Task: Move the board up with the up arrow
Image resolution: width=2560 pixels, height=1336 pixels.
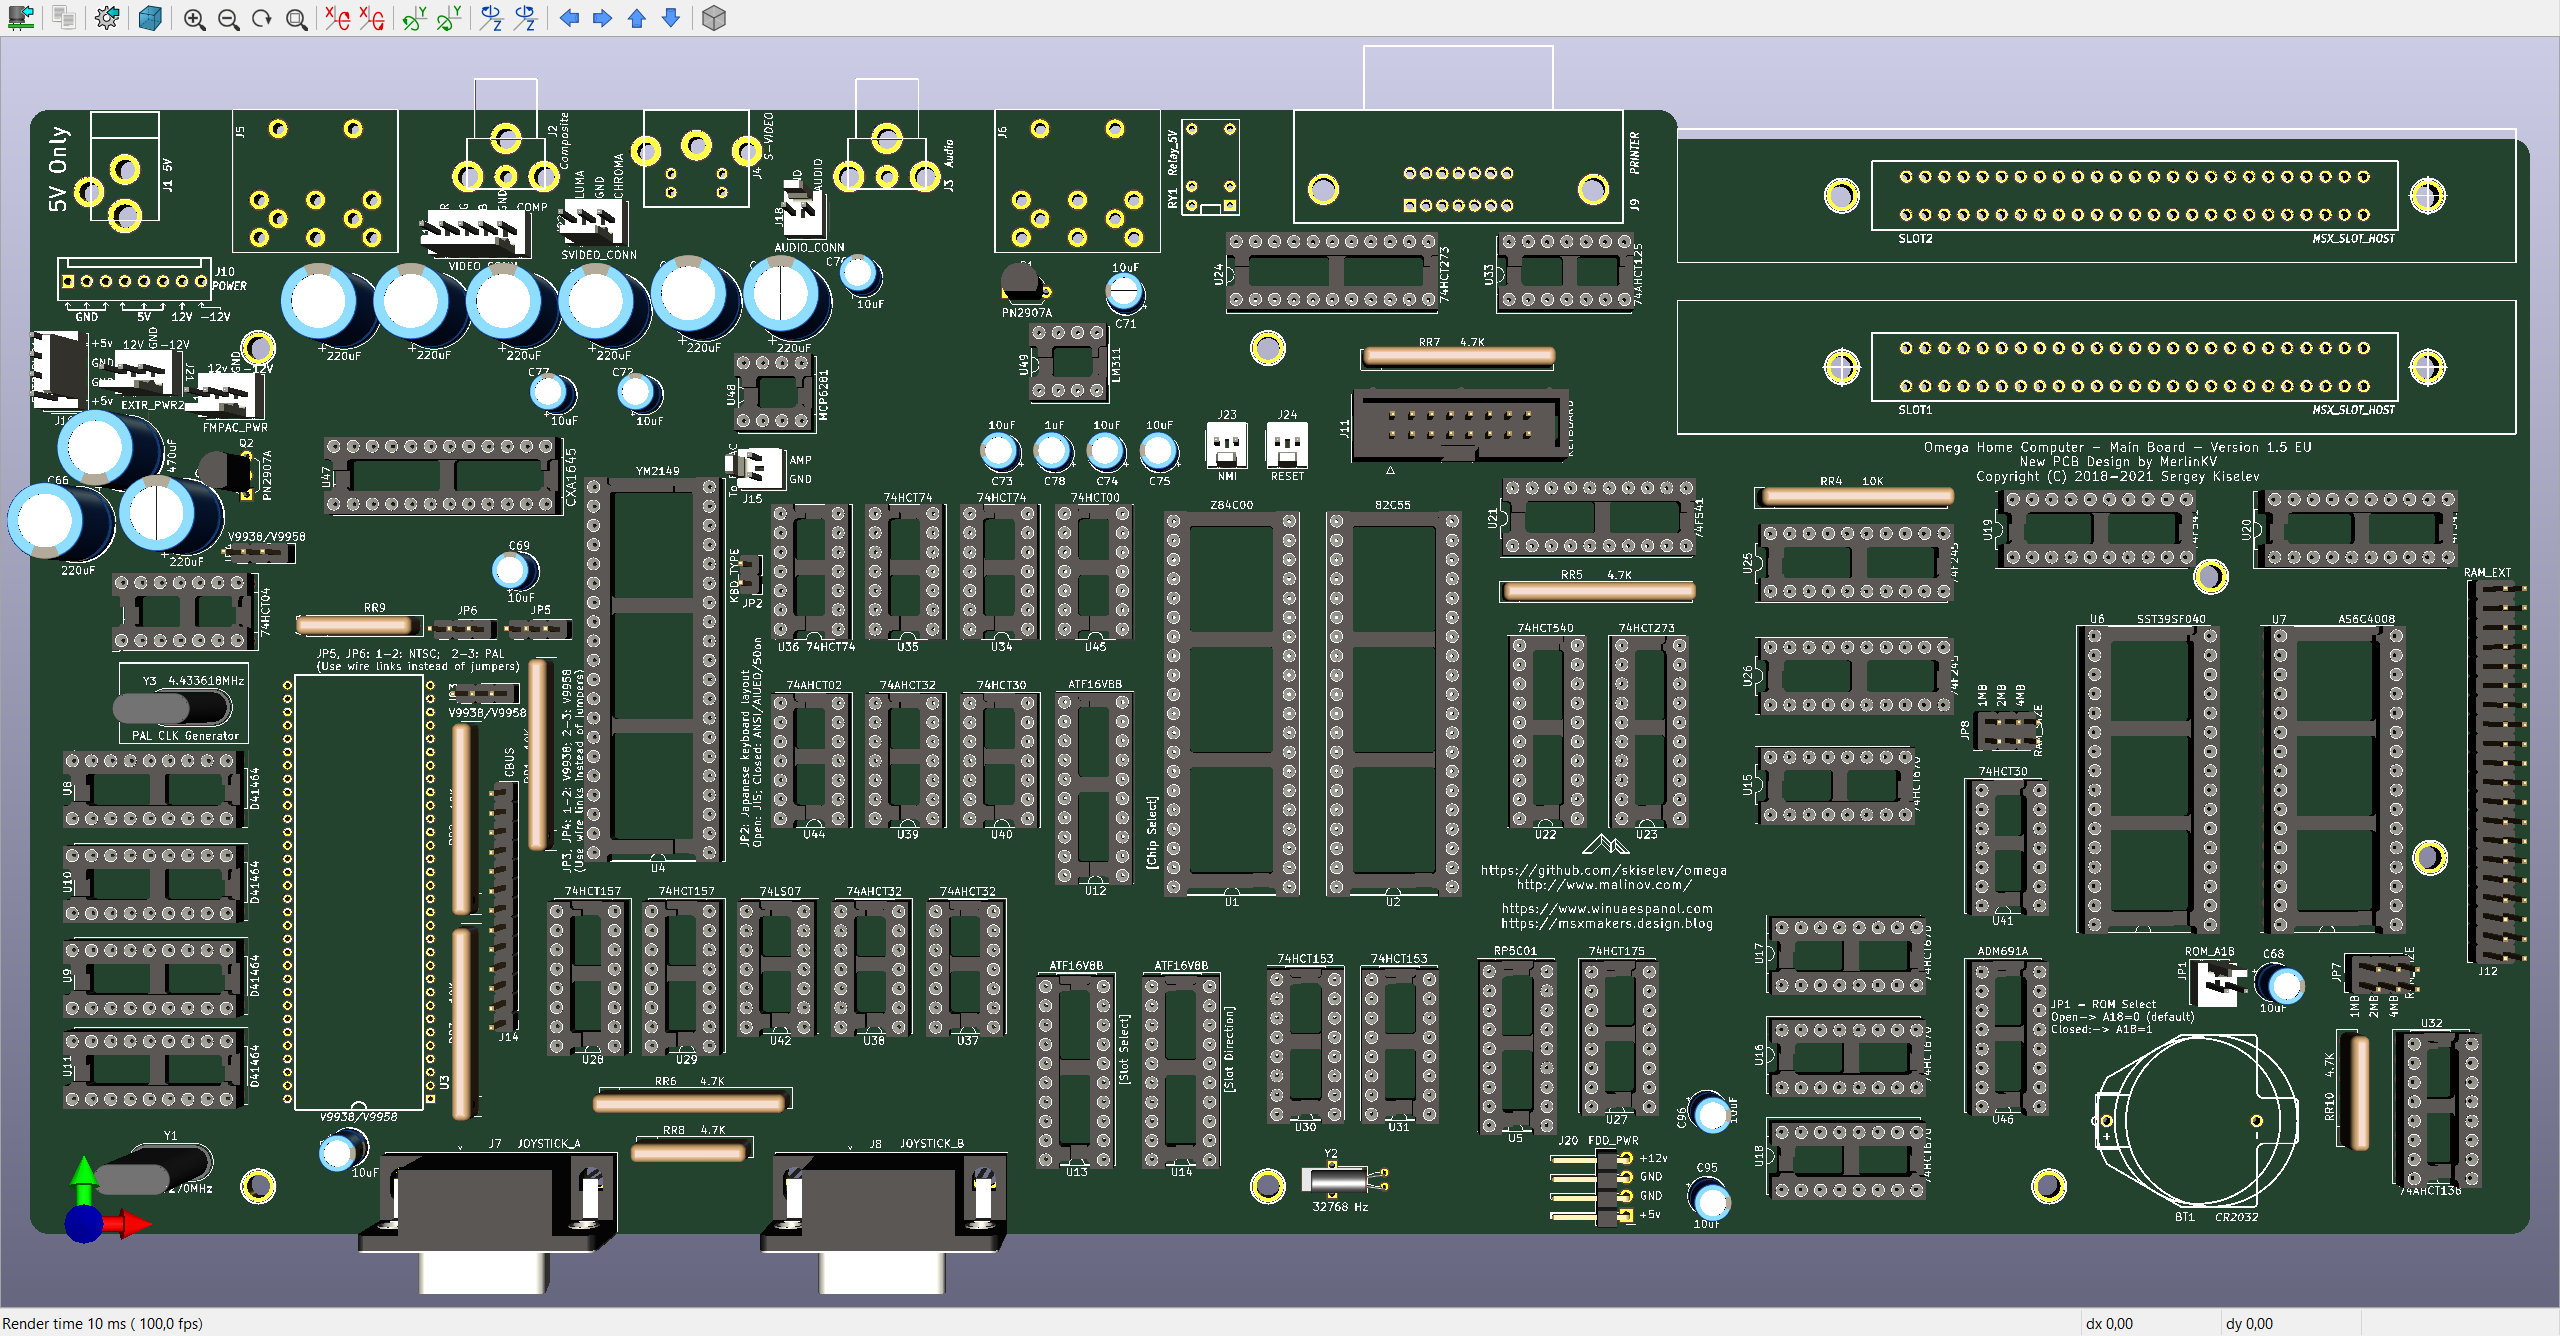Action: point(636,18)
